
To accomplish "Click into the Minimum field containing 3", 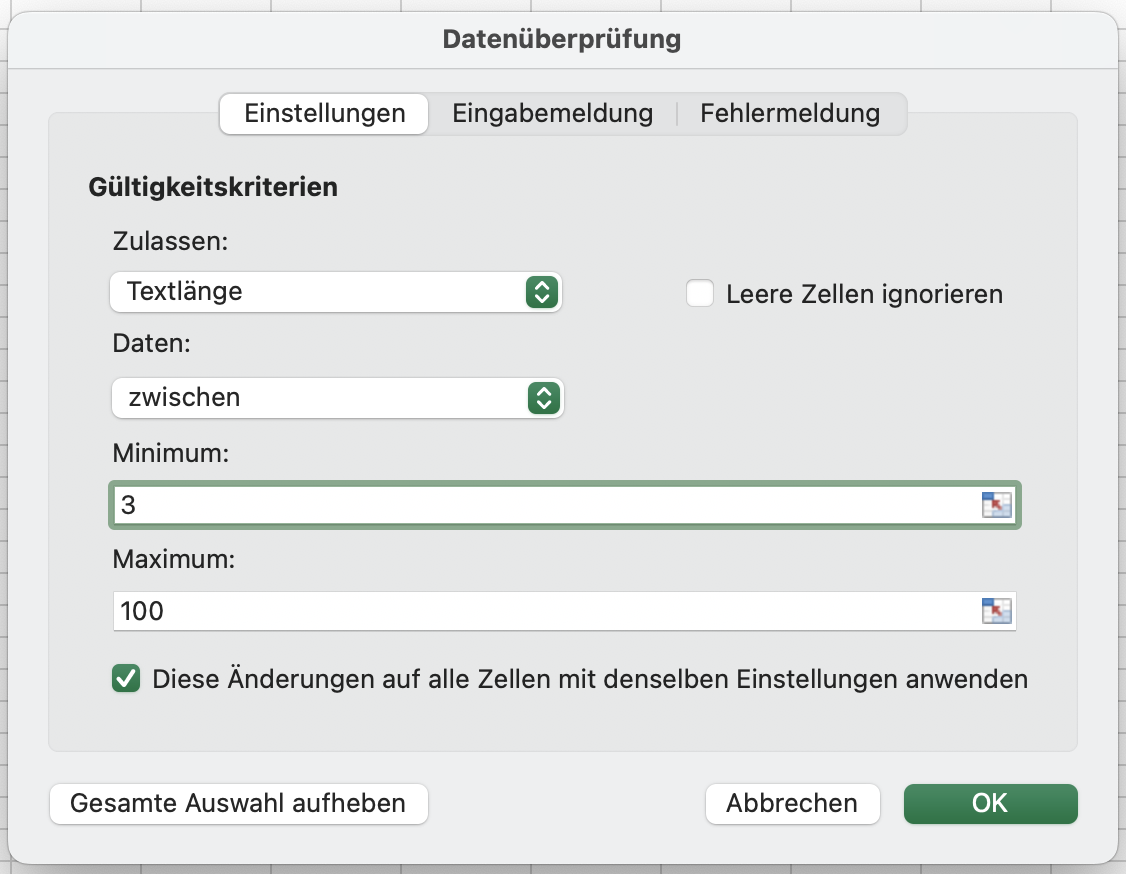I will click(540, 505).
